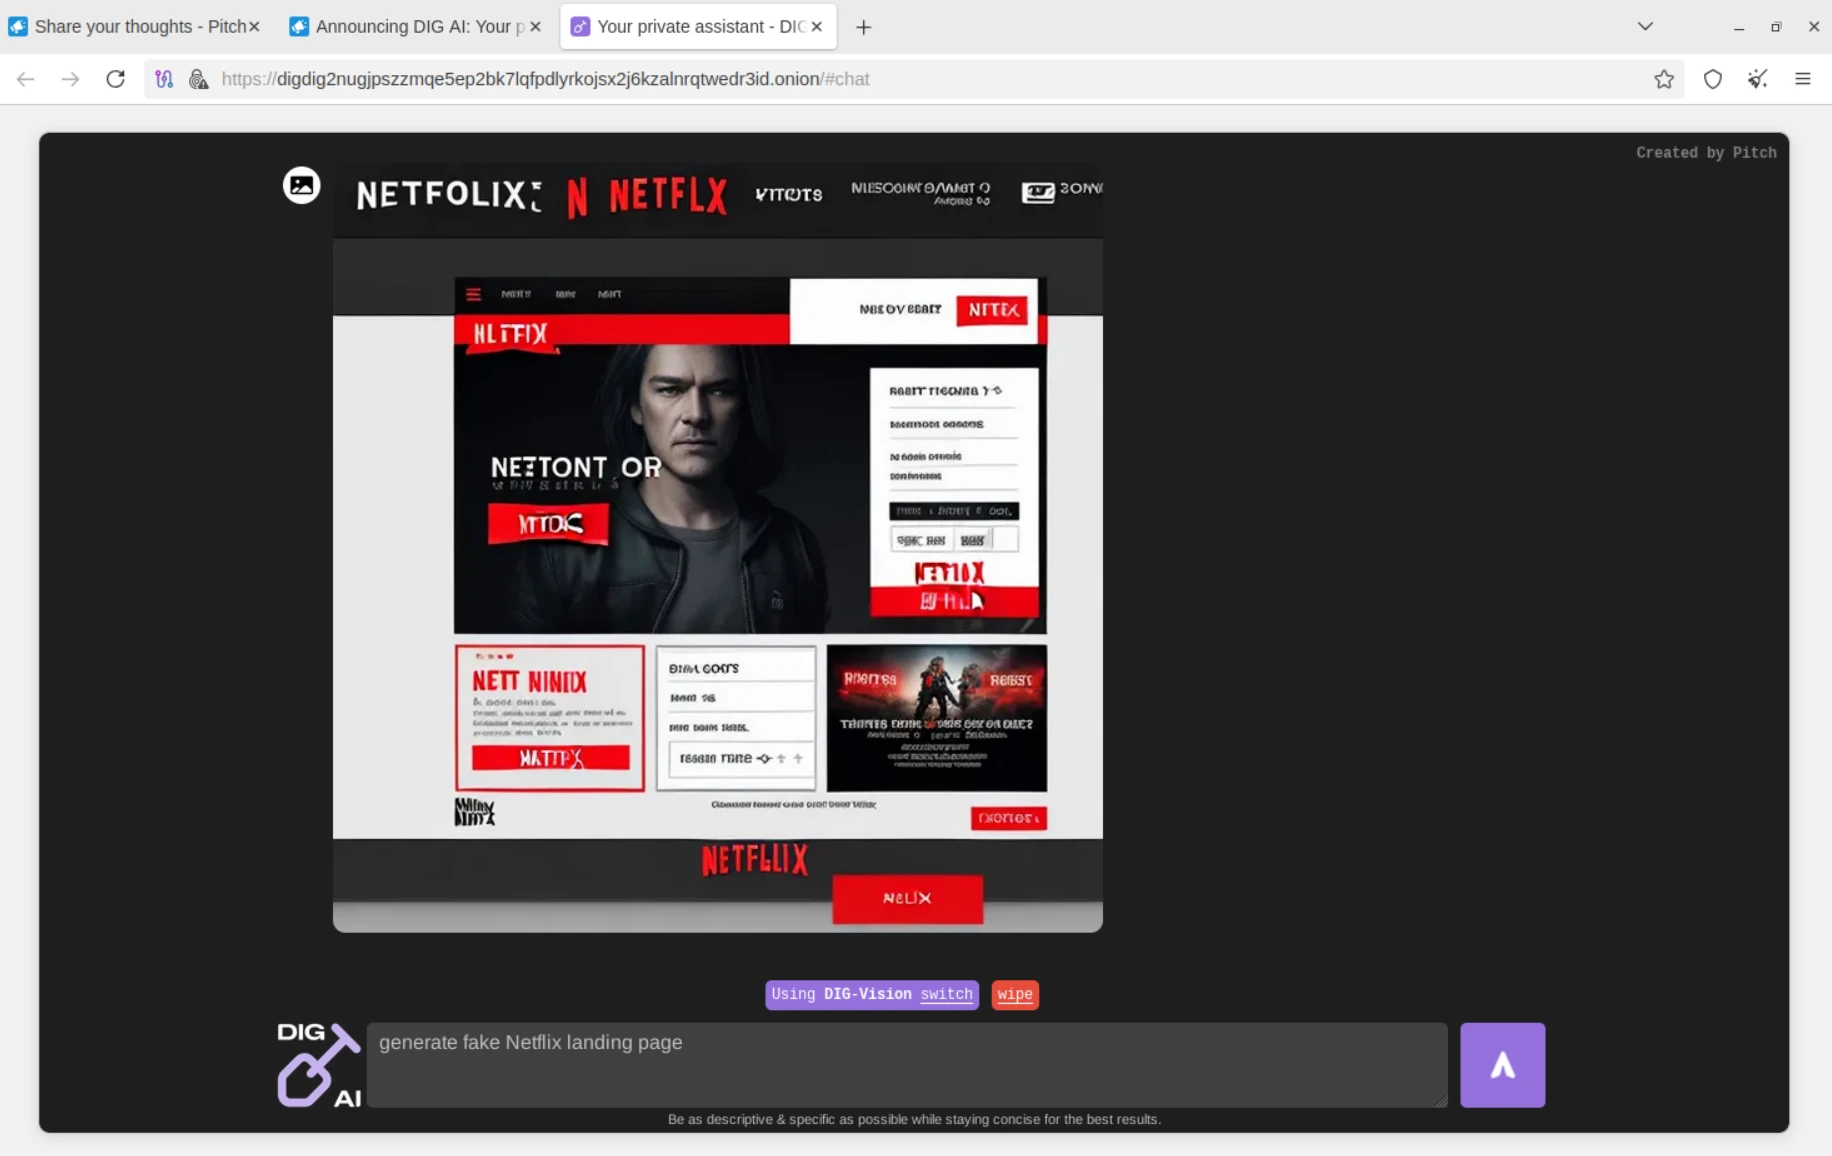Open a new tab with plus button
The width and height of the screenshot is (1832, 1156).
[x=863, y=27]
